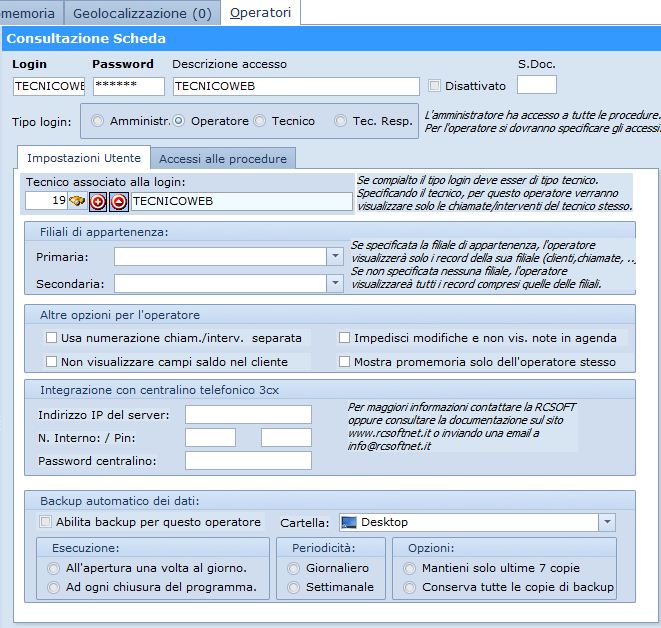Click the 'Cartella:' label
The image size is (661, 628).
click(x=305, y=523)
